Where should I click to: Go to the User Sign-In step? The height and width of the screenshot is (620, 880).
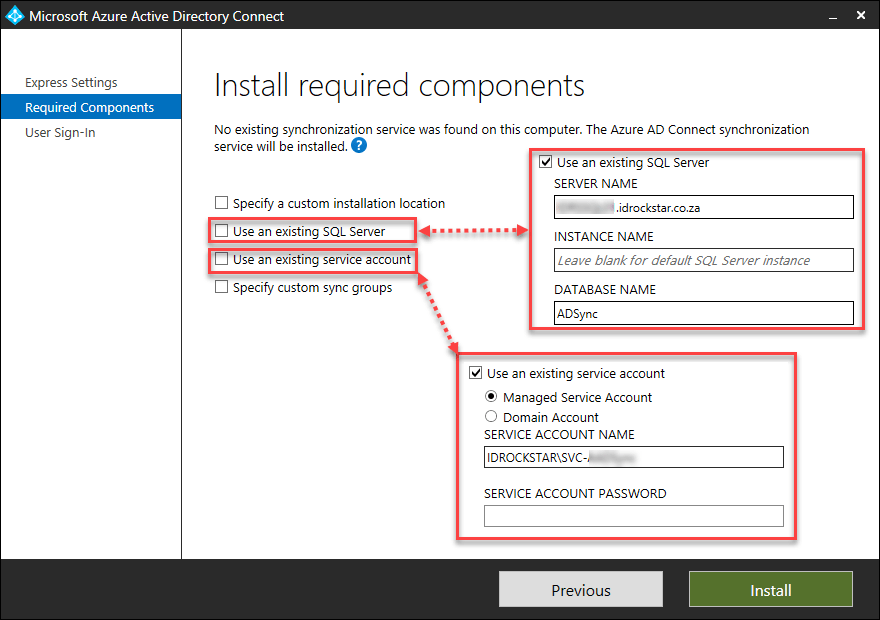pyautogui.click(x=60, y=132)
